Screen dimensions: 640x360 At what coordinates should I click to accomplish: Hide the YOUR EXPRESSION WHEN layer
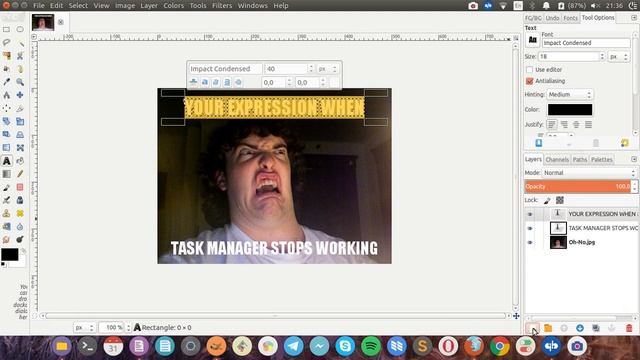(530, 214)
